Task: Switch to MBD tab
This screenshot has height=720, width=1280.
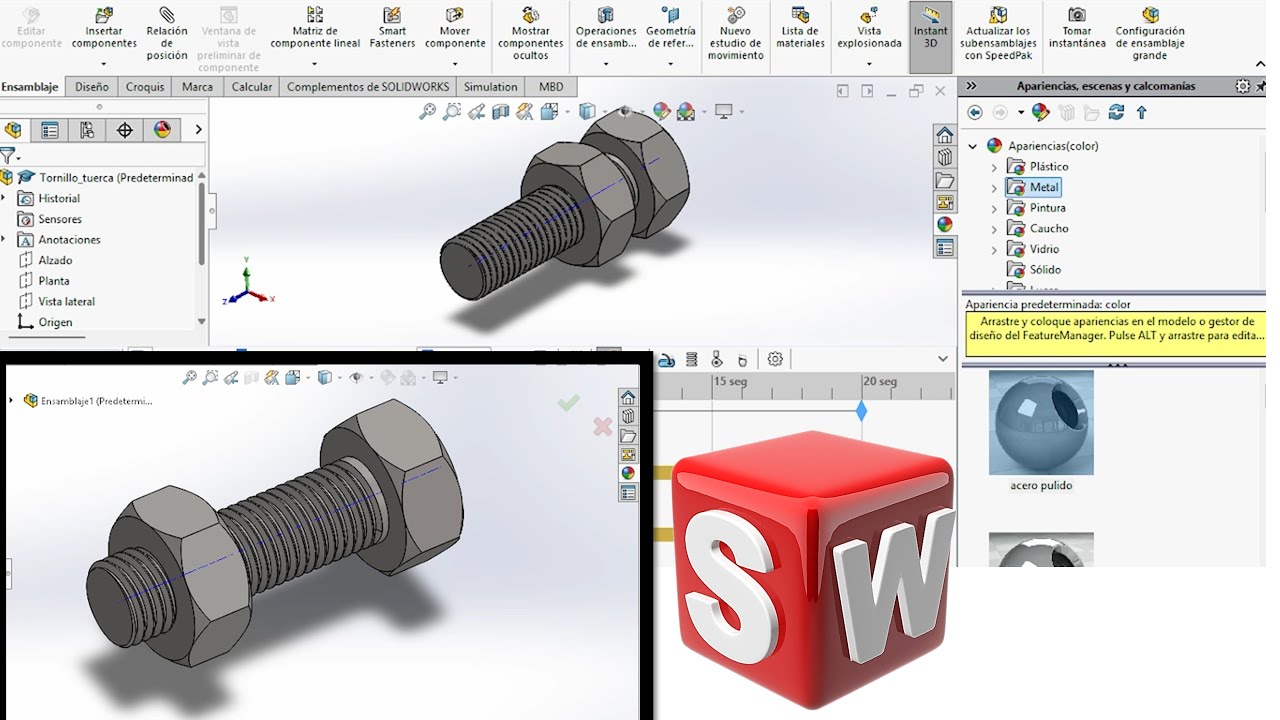Action: coord(551,87)
